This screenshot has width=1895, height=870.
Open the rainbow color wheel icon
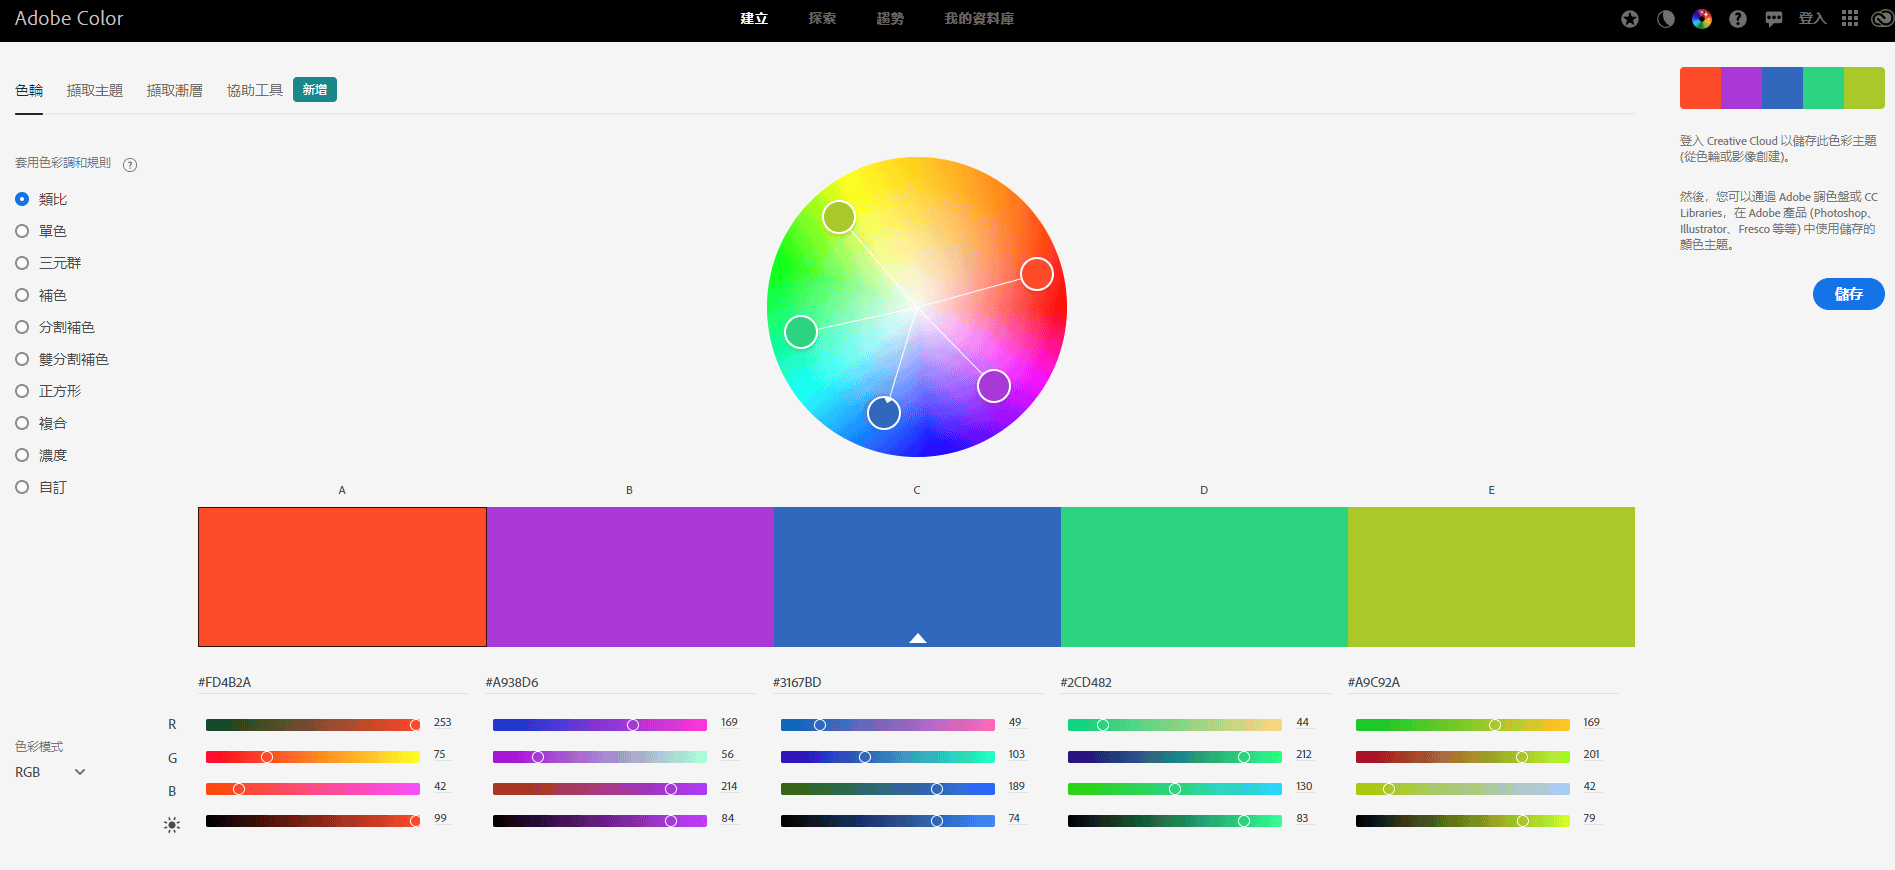[x=1702, y=19]
